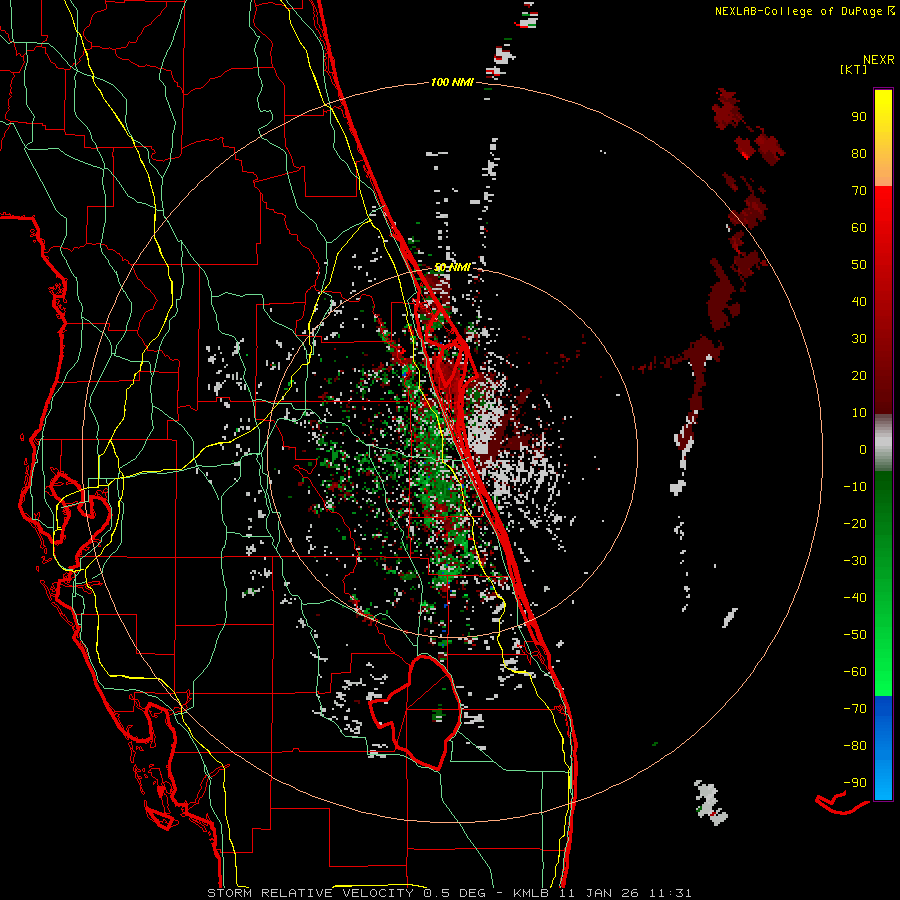Select the 90 value on the velocity scale
The height and width of the screenshot is (900, 900).
859,117
